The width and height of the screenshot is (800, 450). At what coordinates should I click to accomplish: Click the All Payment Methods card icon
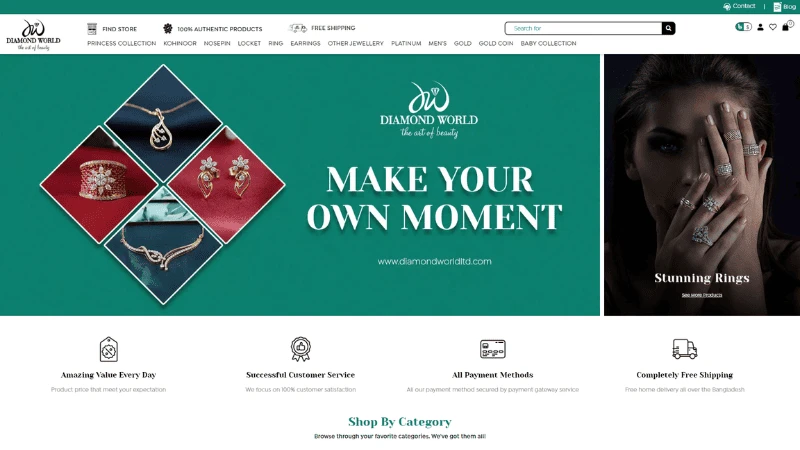pyautogui.click(x=492, y=349)
